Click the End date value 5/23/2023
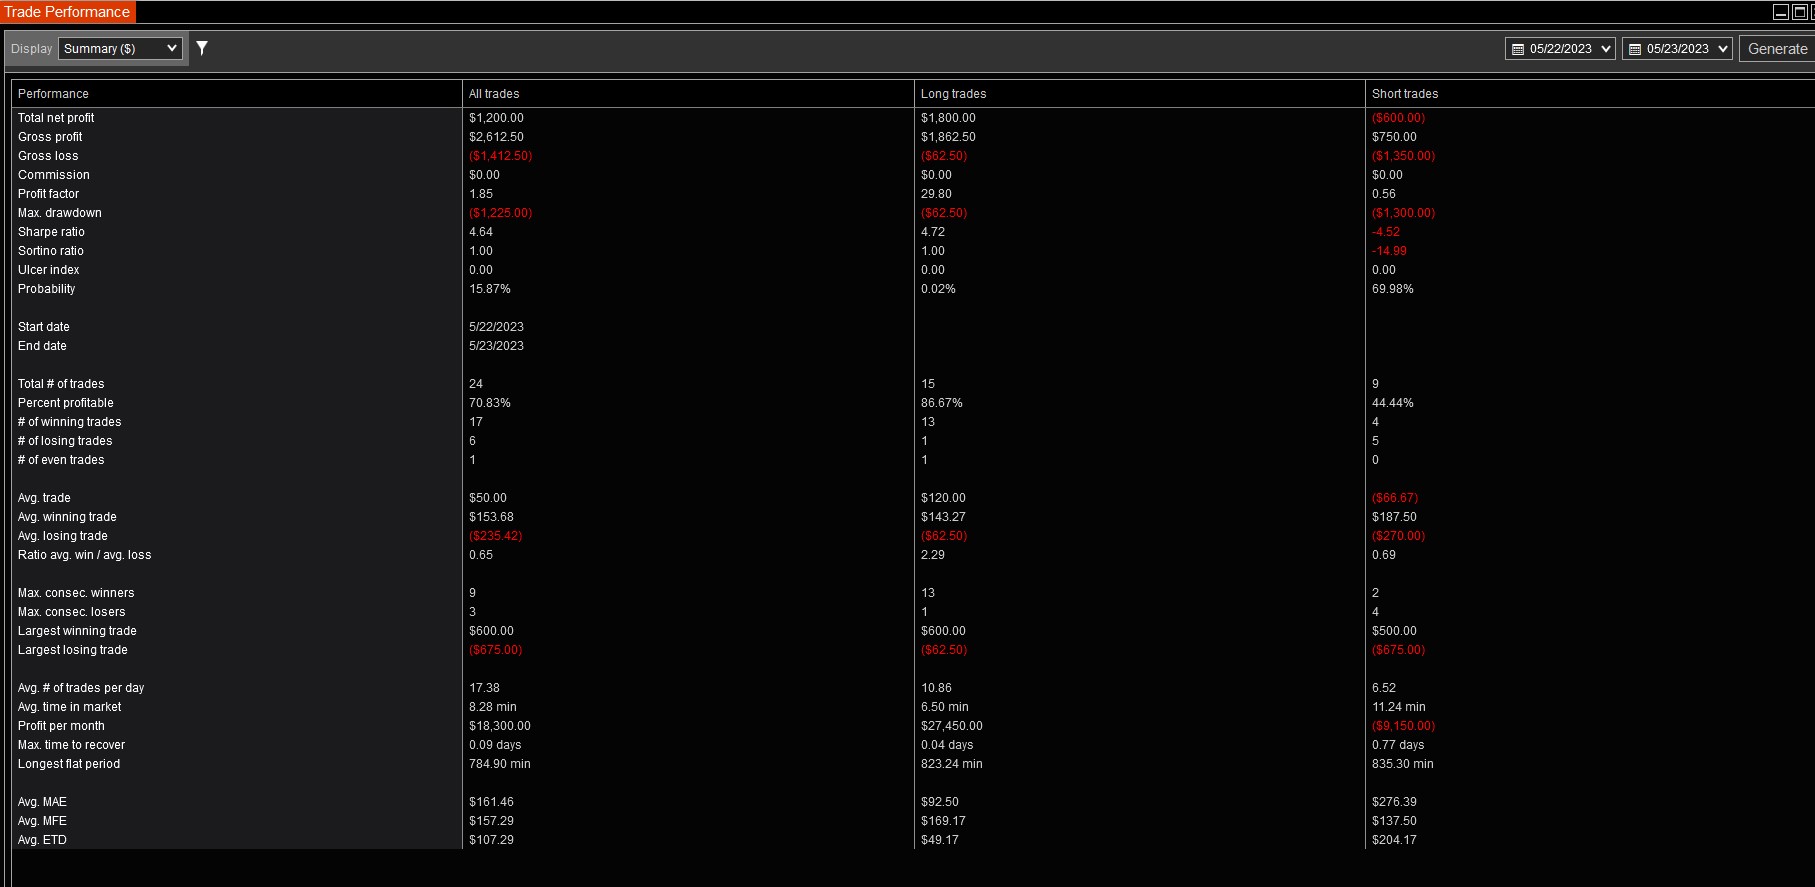 point(496,346)
